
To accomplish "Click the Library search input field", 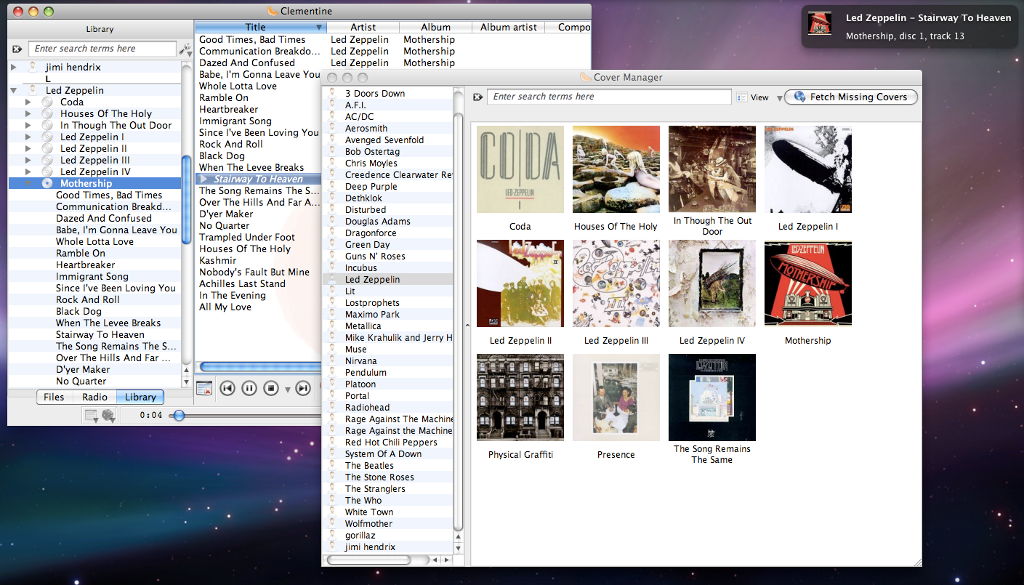I will click(102, 49).
